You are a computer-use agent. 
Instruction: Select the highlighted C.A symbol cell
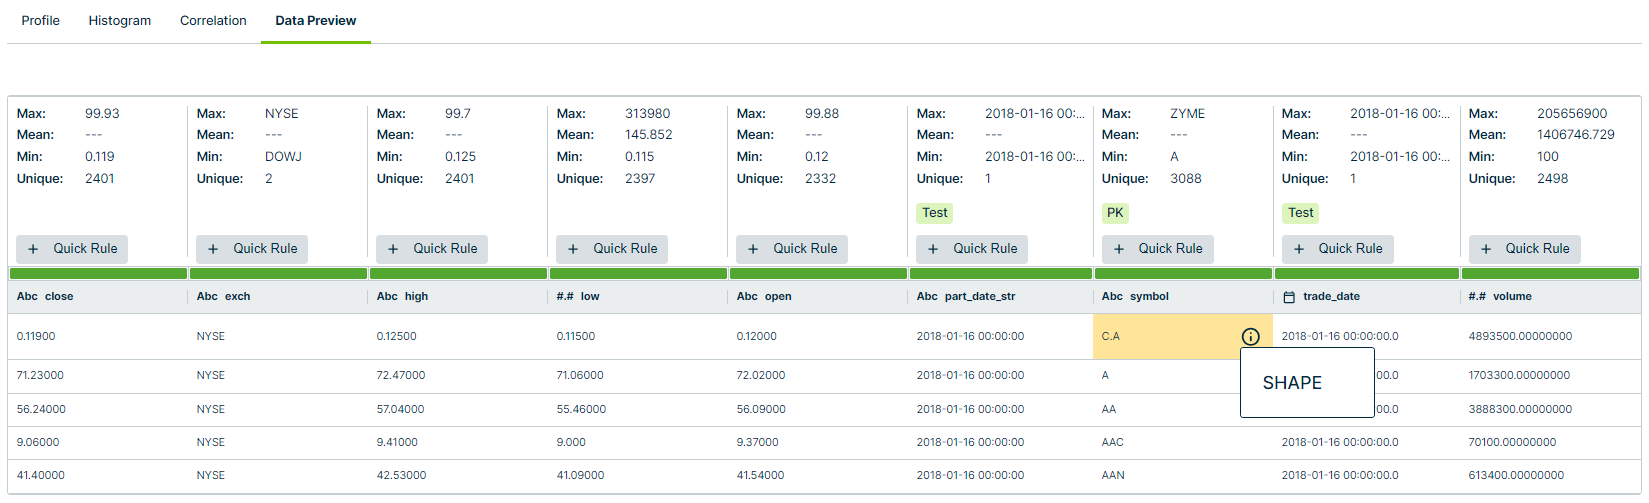coord(1160,337)
